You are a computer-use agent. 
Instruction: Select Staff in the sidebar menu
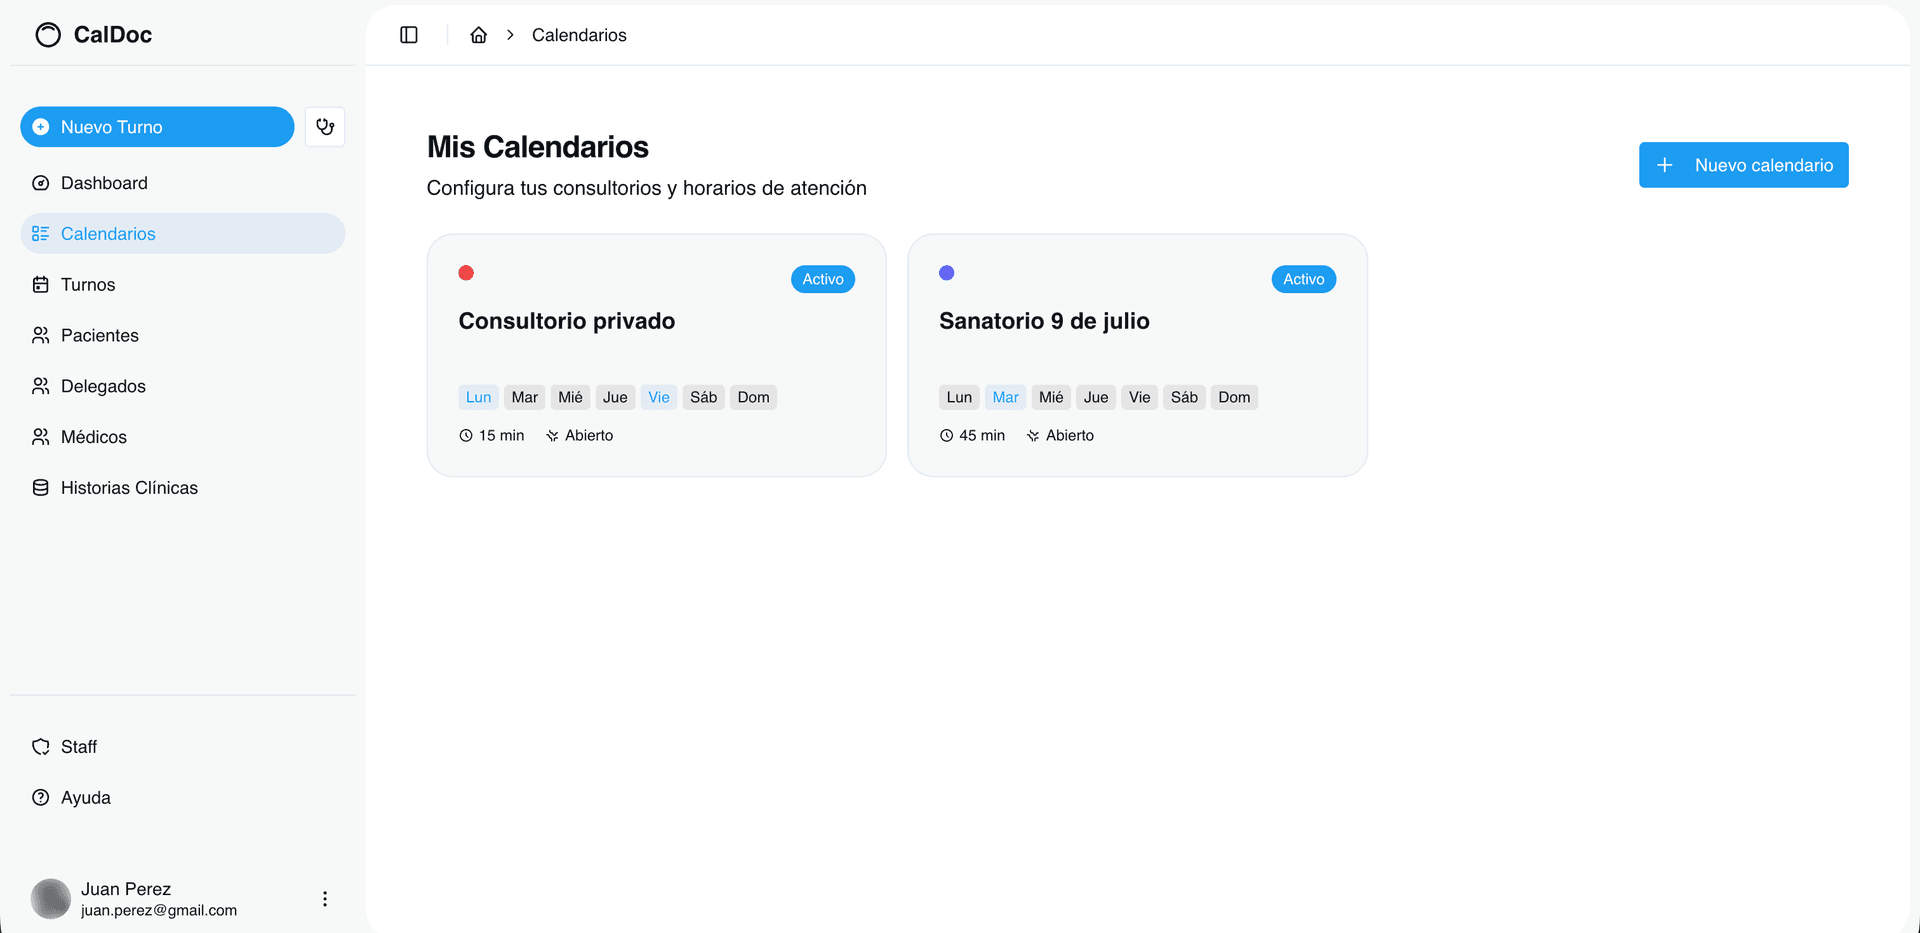(x=78, y=746)
